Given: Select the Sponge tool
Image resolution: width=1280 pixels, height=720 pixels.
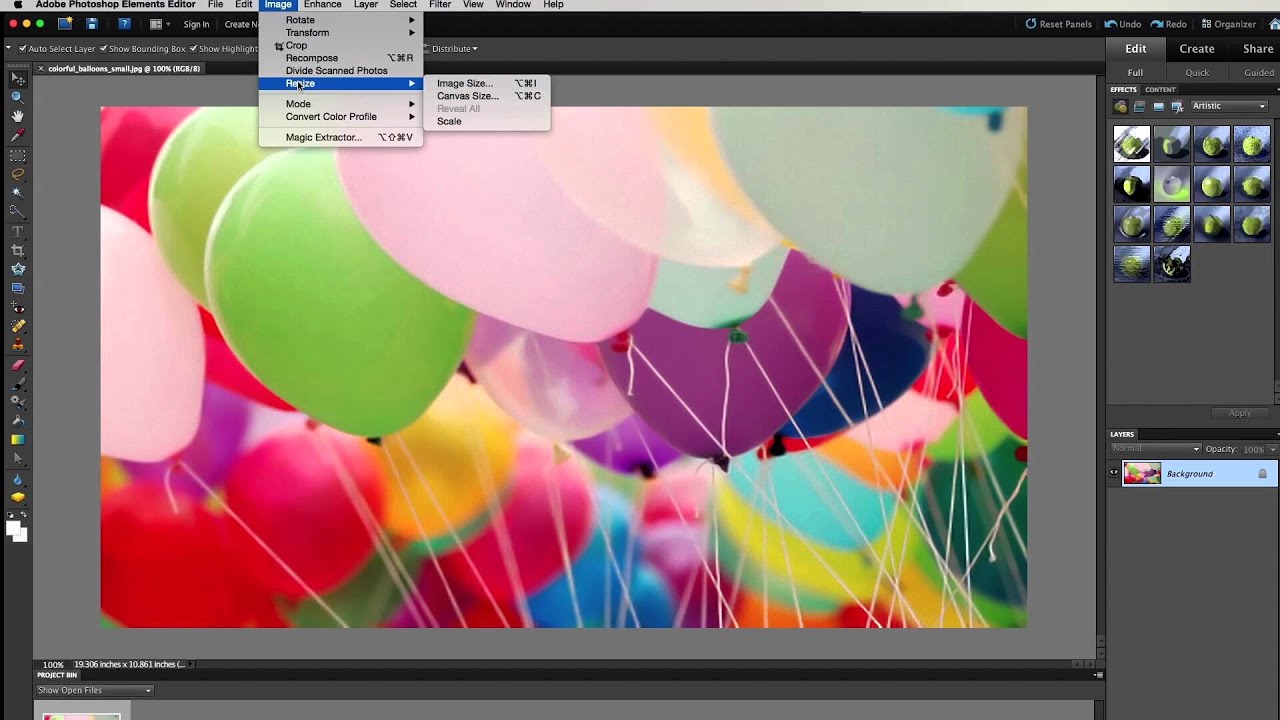Looking at the screenshot, I should (18, 499).
